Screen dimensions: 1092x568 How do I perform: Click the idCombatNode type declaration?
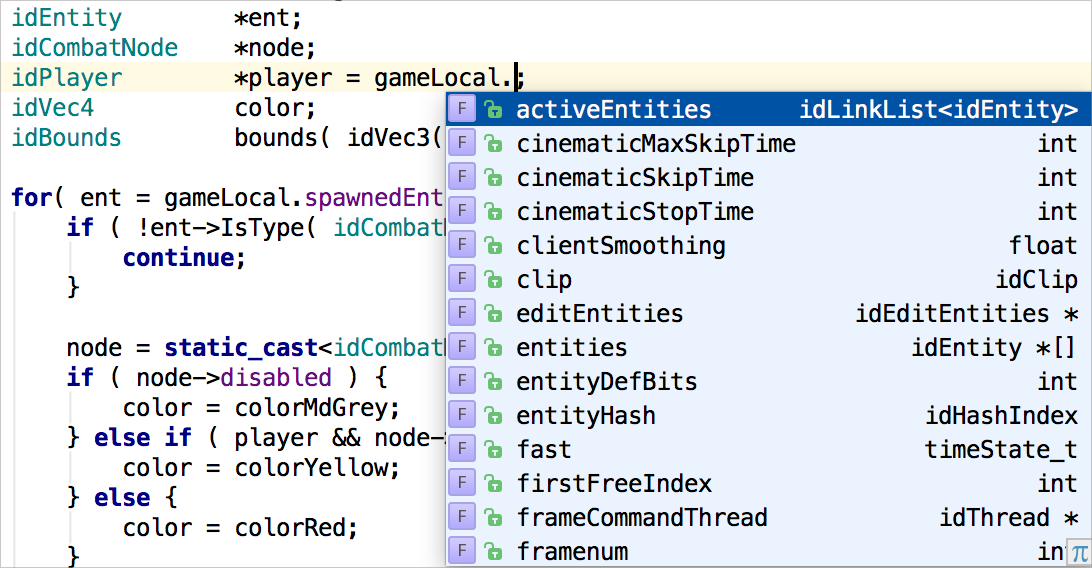95,48
